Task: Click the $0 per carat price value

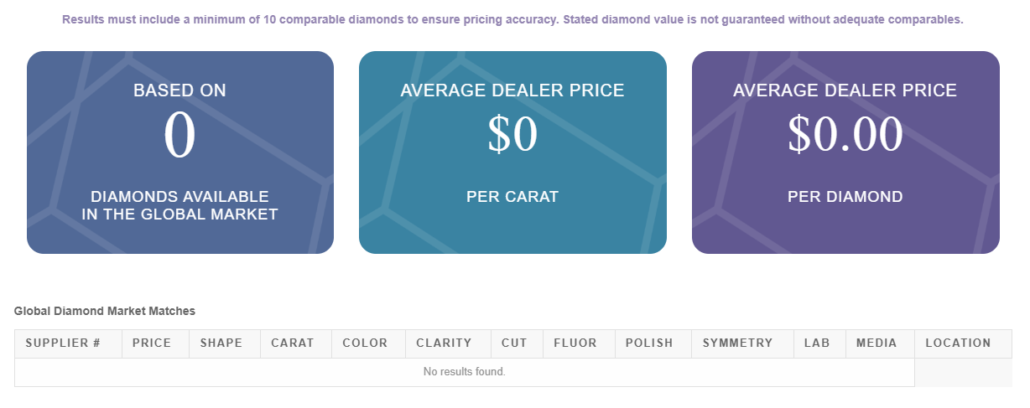Action: coord(512,136)
